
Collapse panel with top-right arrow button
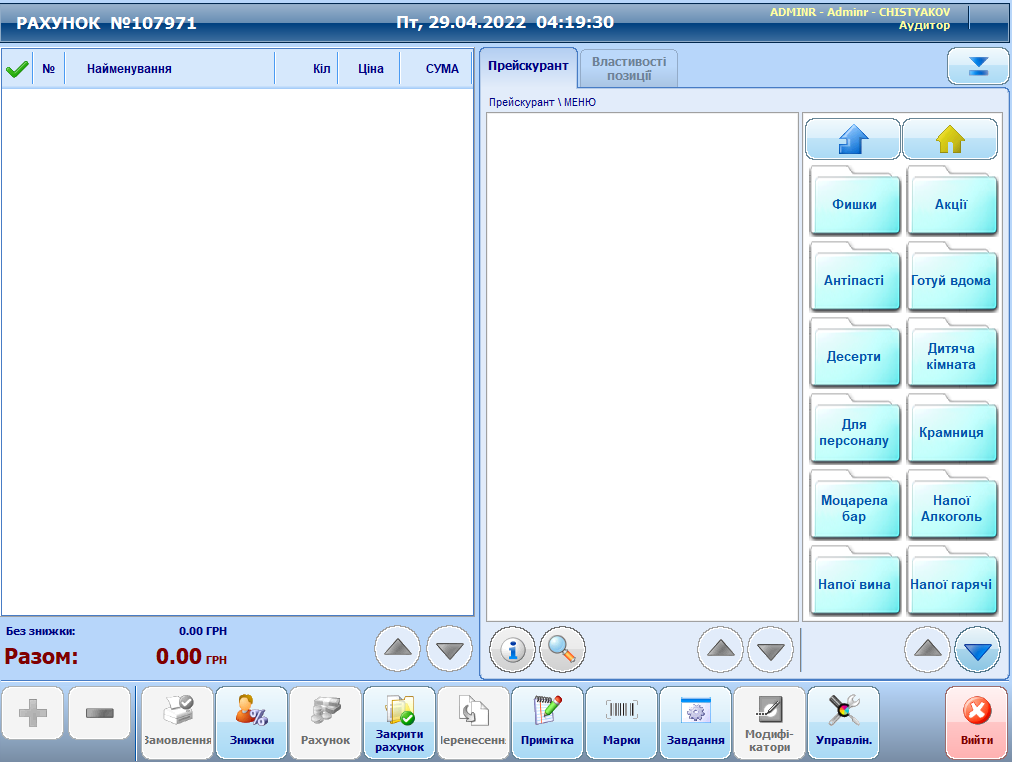[x=978, y=67]
